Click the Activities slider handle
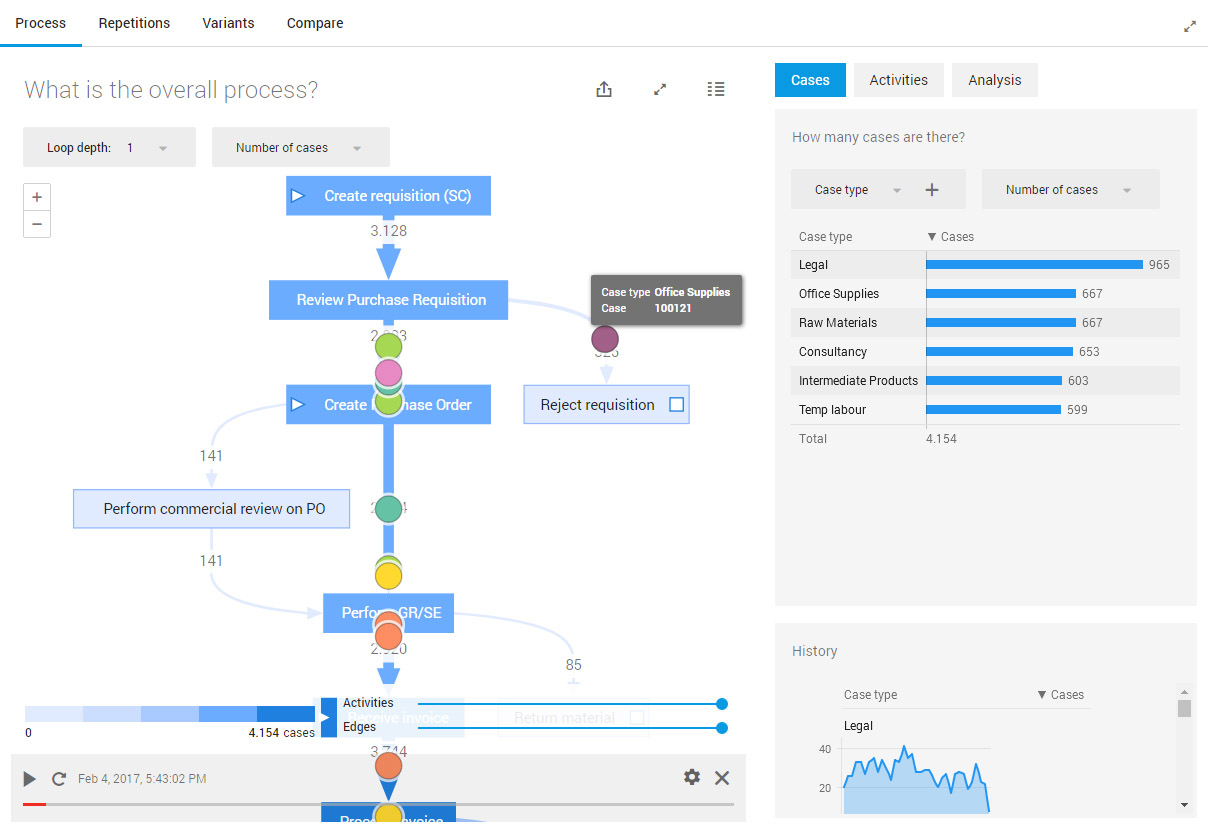1208x825 pixels. 722,704
